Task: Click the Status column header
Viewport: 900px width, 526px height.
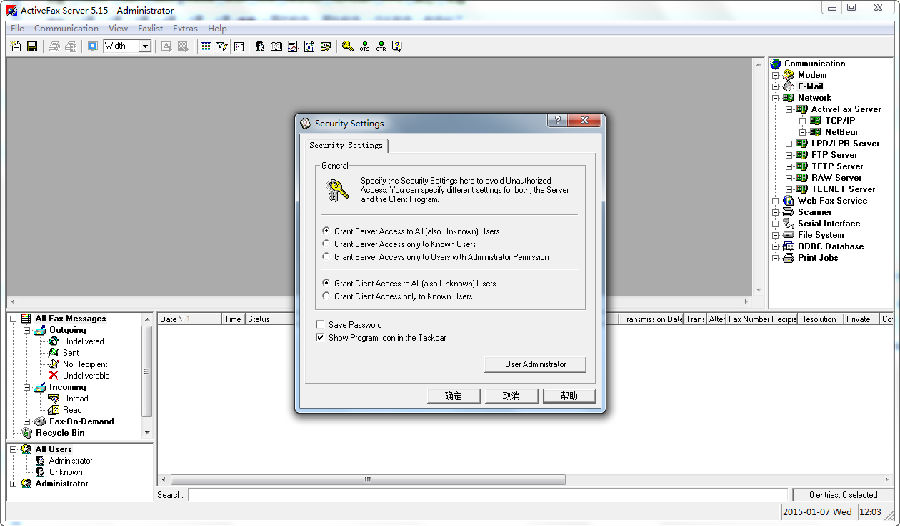Action: (270, 319)
